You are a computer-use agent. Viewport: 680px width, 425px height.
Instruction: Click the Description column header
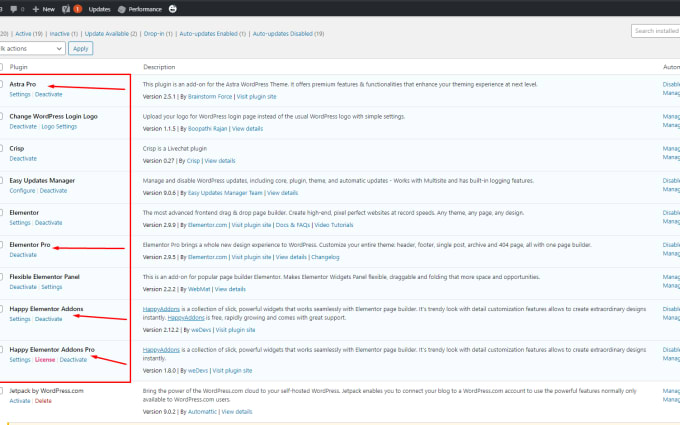click(x=159, y=67)
